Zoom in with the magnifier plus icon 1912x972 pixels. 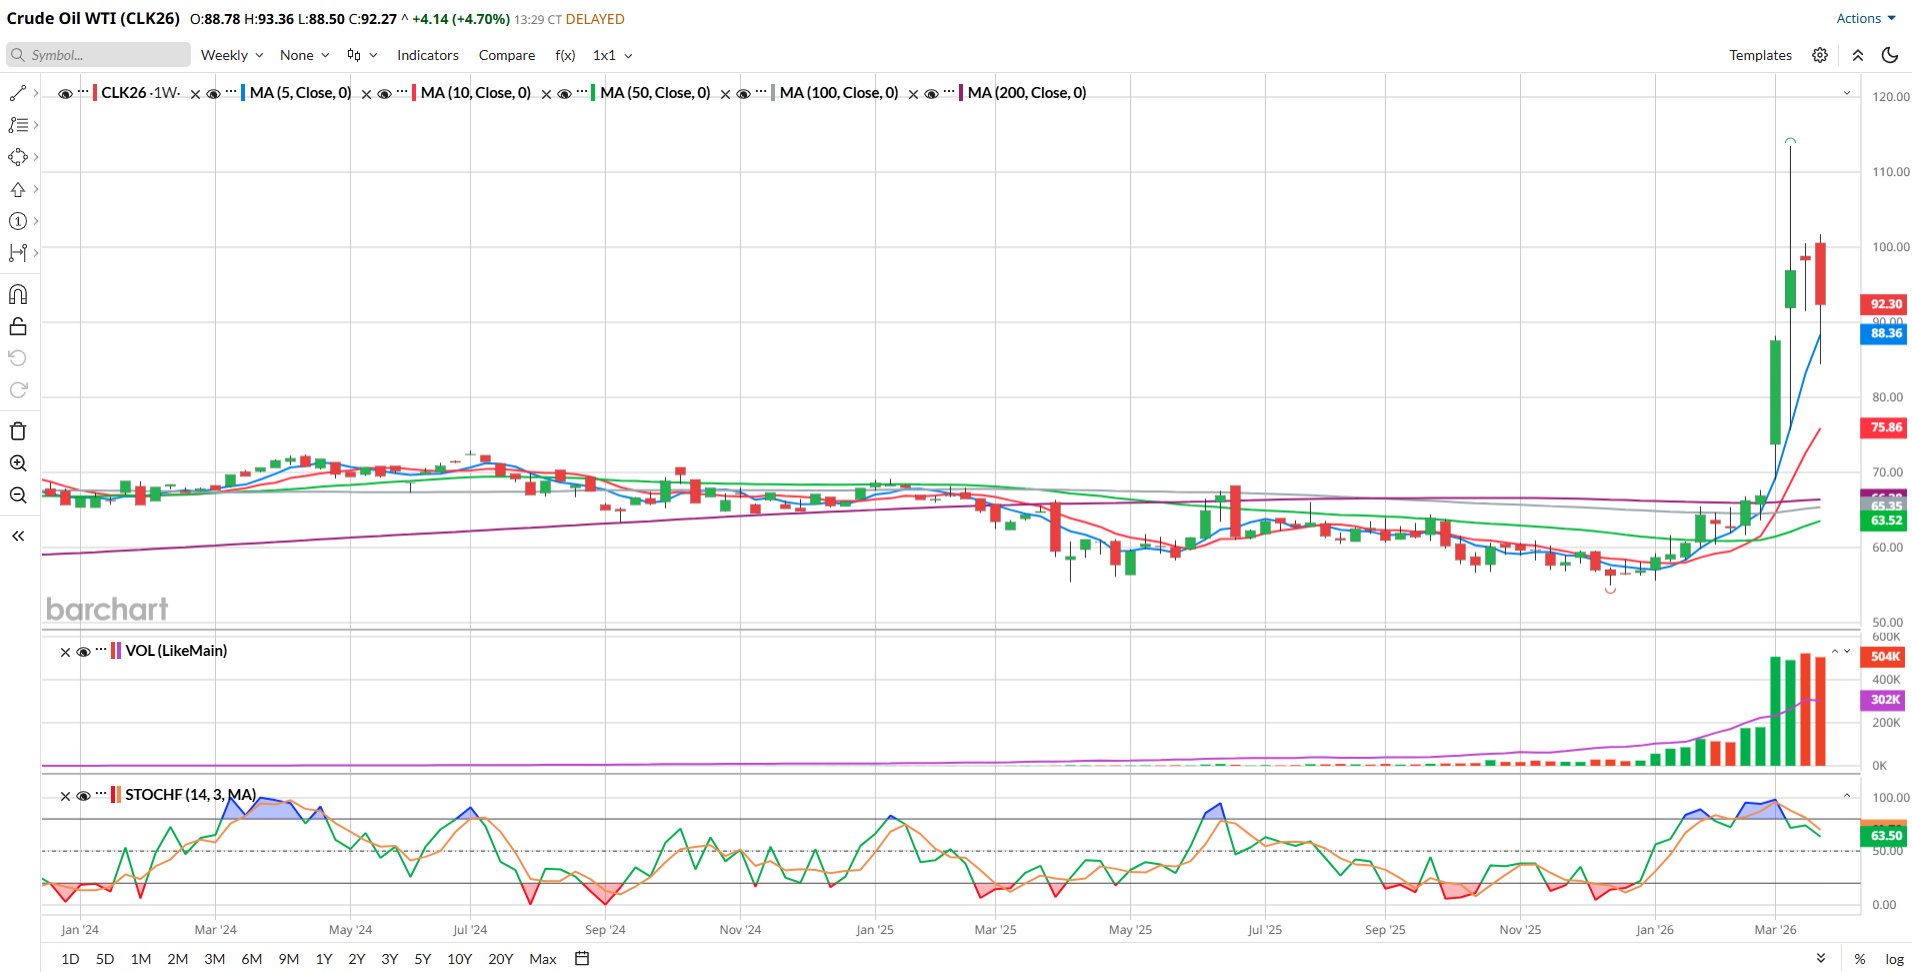pyautogui.click(x=18, y=463)
